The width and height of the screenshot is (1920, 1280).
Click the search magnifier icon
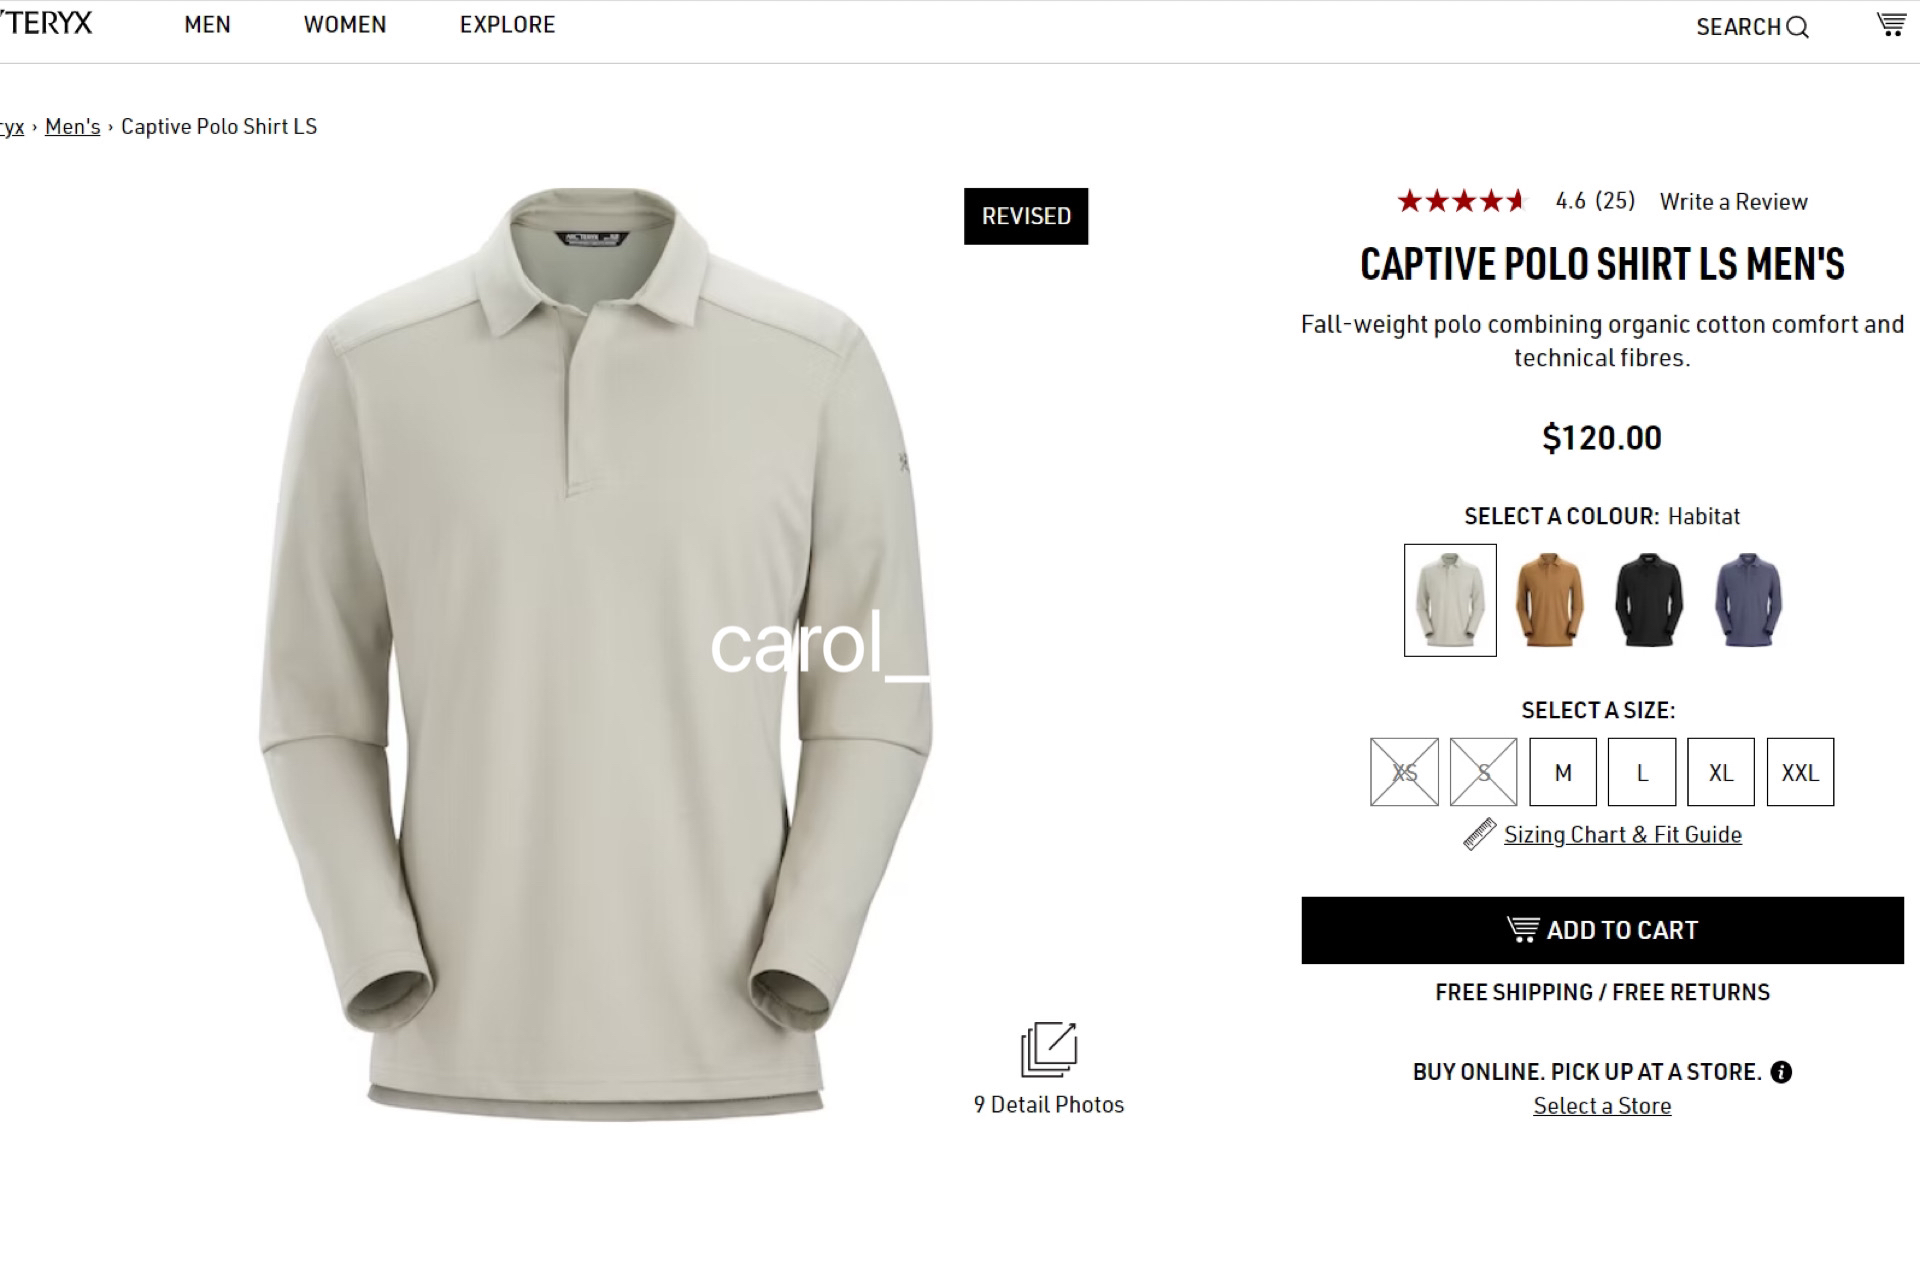[x=1798, y=27]
